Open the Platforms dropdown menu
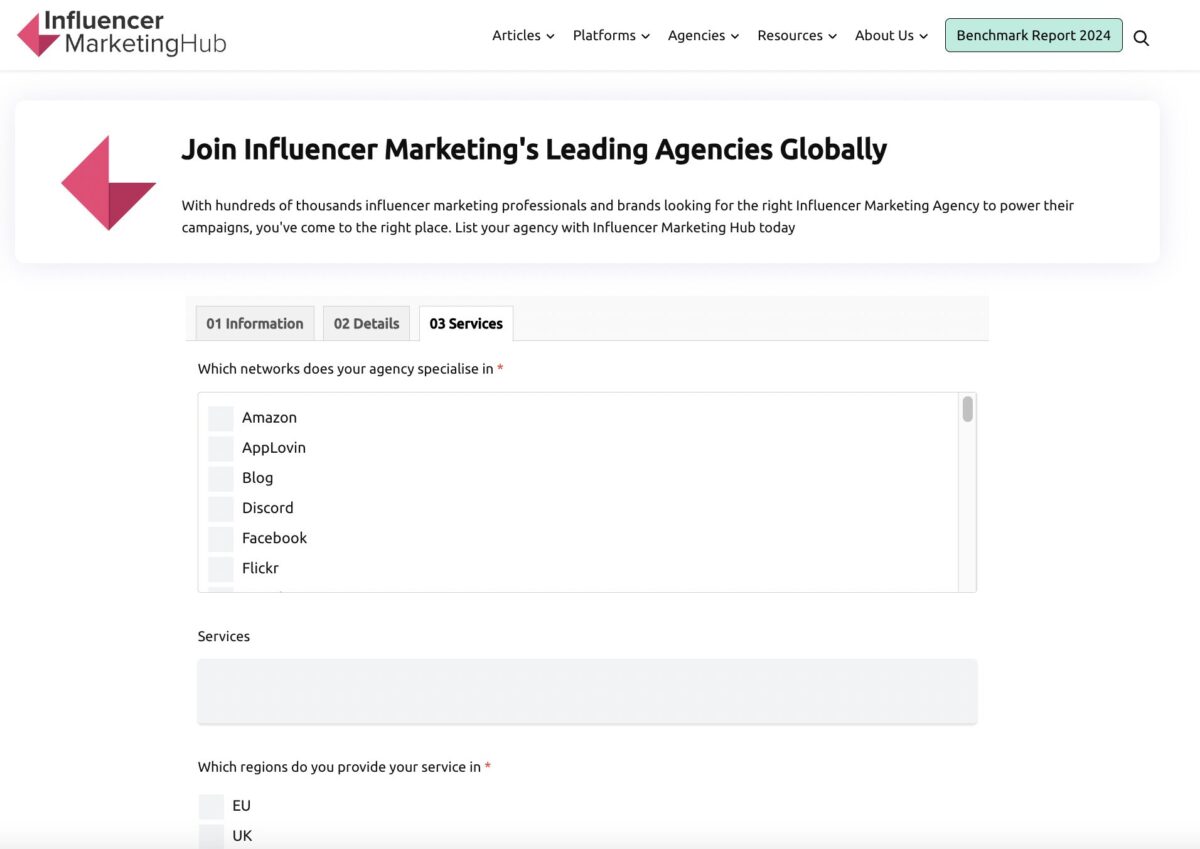The height and width of the screenshot is (849, 1200). [x=611, y=35]
